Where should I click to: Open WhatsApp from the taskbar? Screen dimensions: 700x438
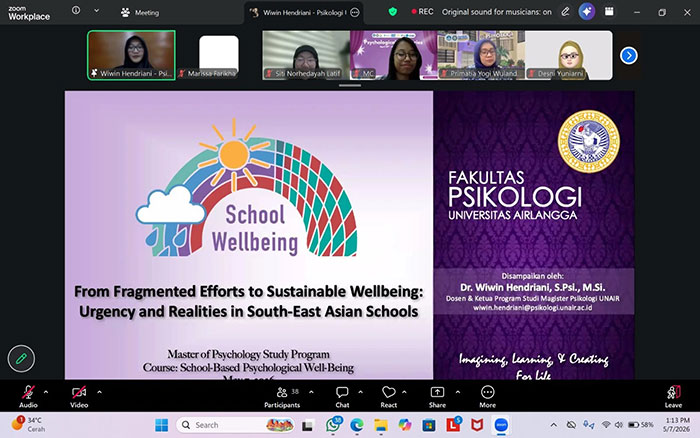333,425
